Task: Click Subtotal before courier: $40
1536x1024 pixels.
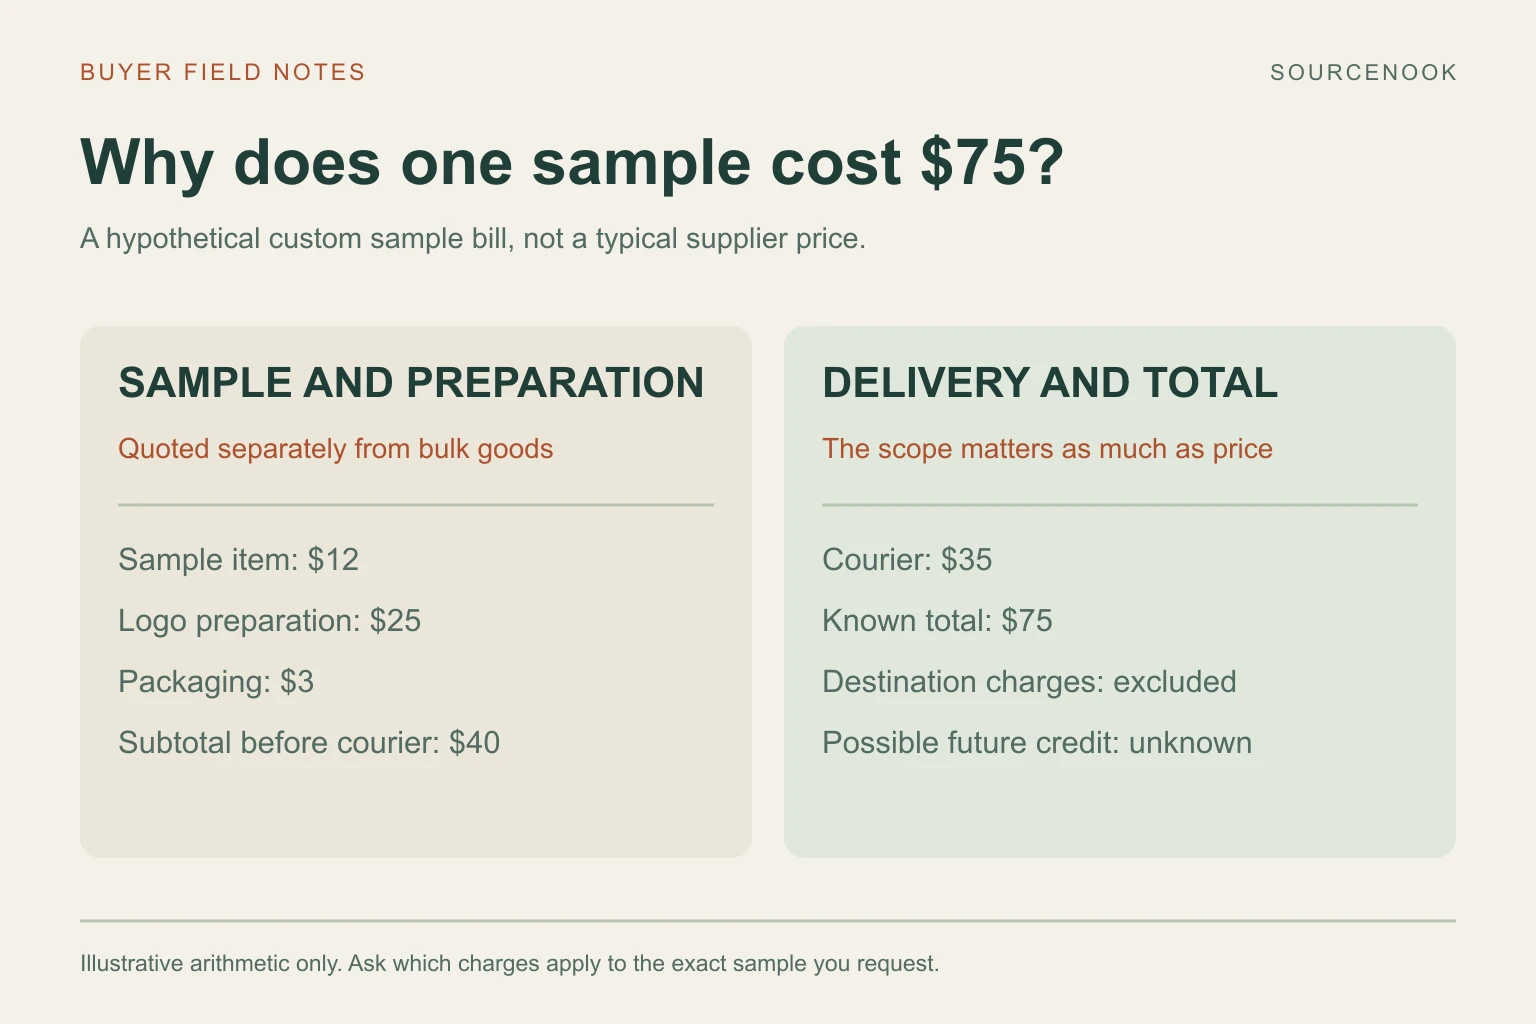Action: click(x=309, y=743)
